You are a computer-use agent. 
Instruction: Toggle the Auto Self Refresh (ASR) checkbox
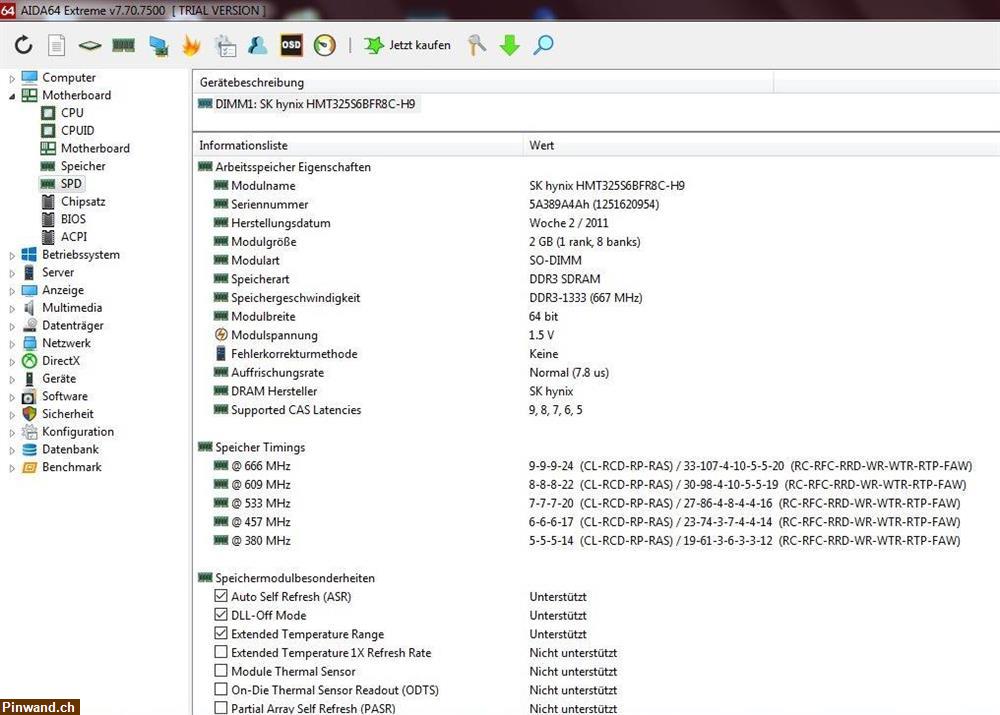pyautogui.click(x=221, y=597)
